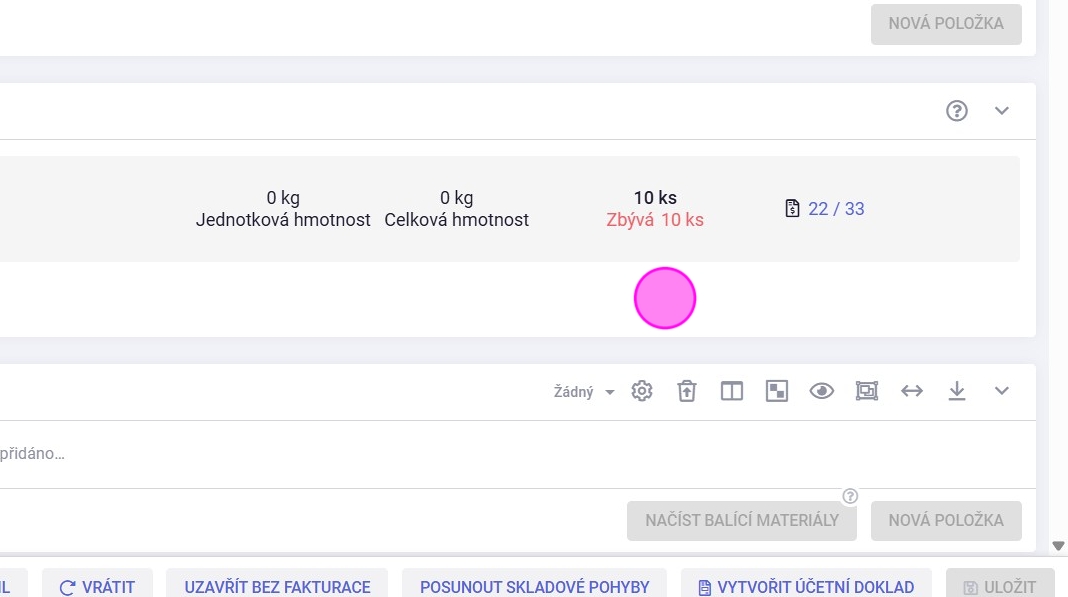Click the Vrátit button
The width and height of the screenshot is (1068, 597).
(97, 586)
